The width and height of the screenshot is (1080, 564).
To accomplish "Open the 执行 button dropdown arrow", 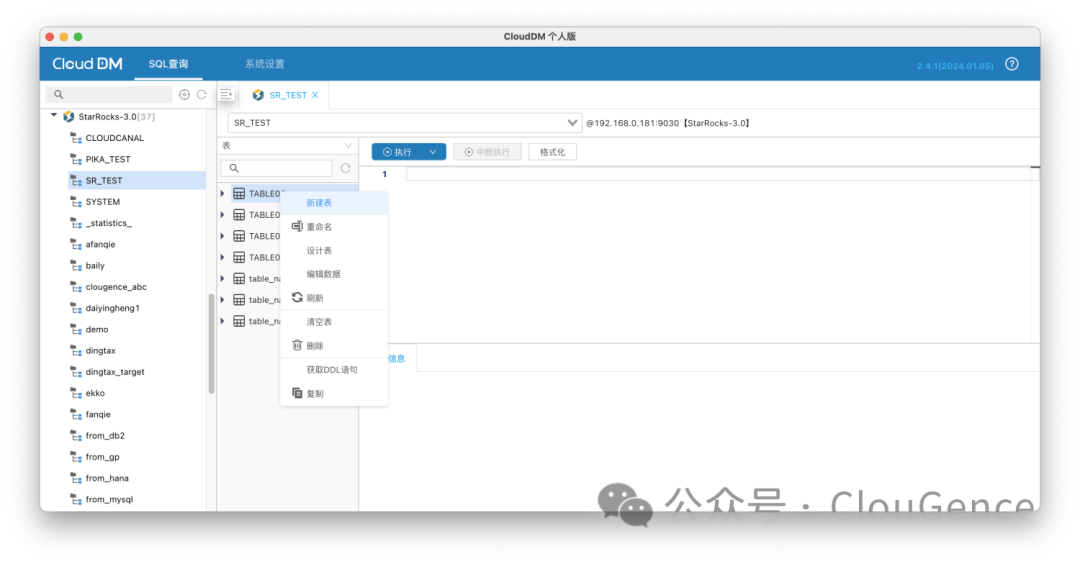I will pos(433,152).
